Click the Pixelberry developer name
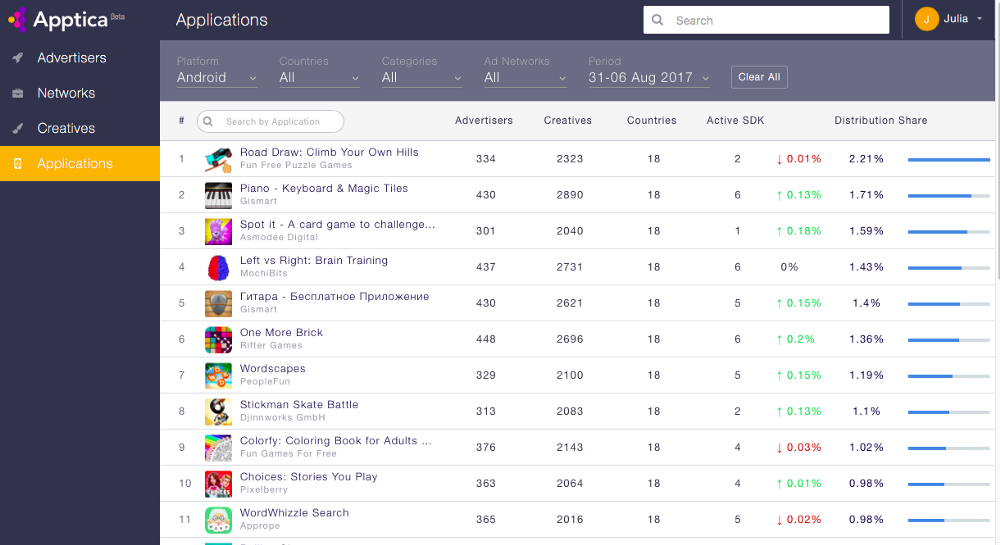The width and height of the screenshot is (1000, 545). pyautogui.click(x=264, y=490)
